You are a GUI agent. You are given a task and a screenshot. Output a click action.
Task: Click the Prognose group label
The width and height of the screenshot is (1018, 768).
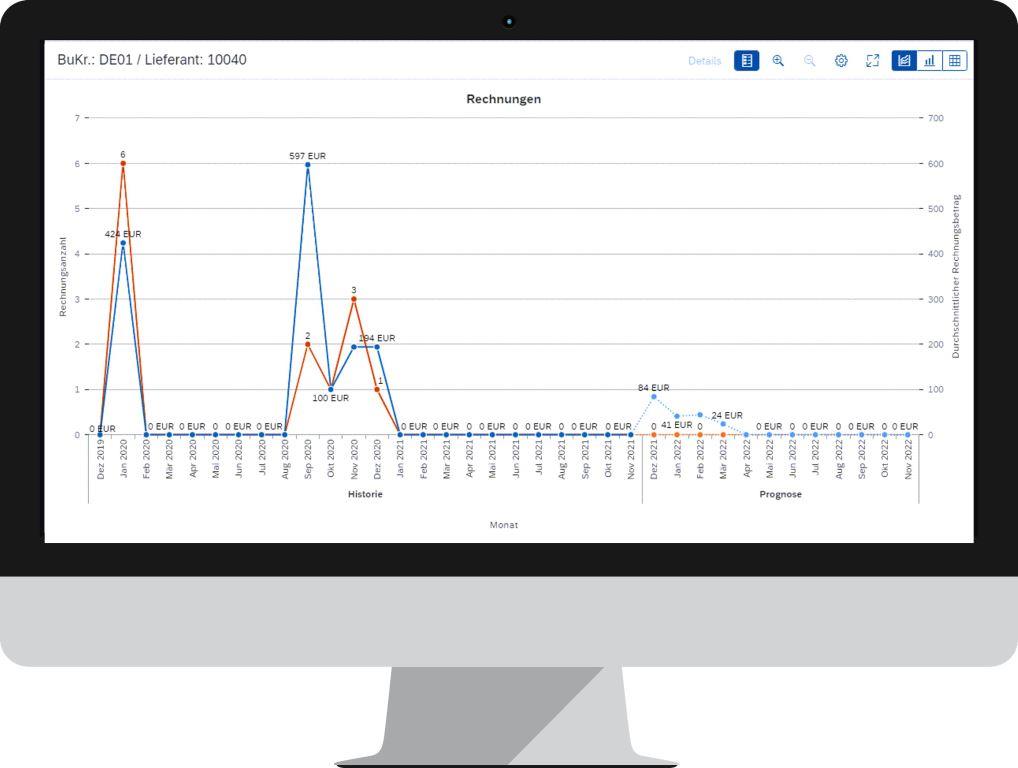click(780, 494)
